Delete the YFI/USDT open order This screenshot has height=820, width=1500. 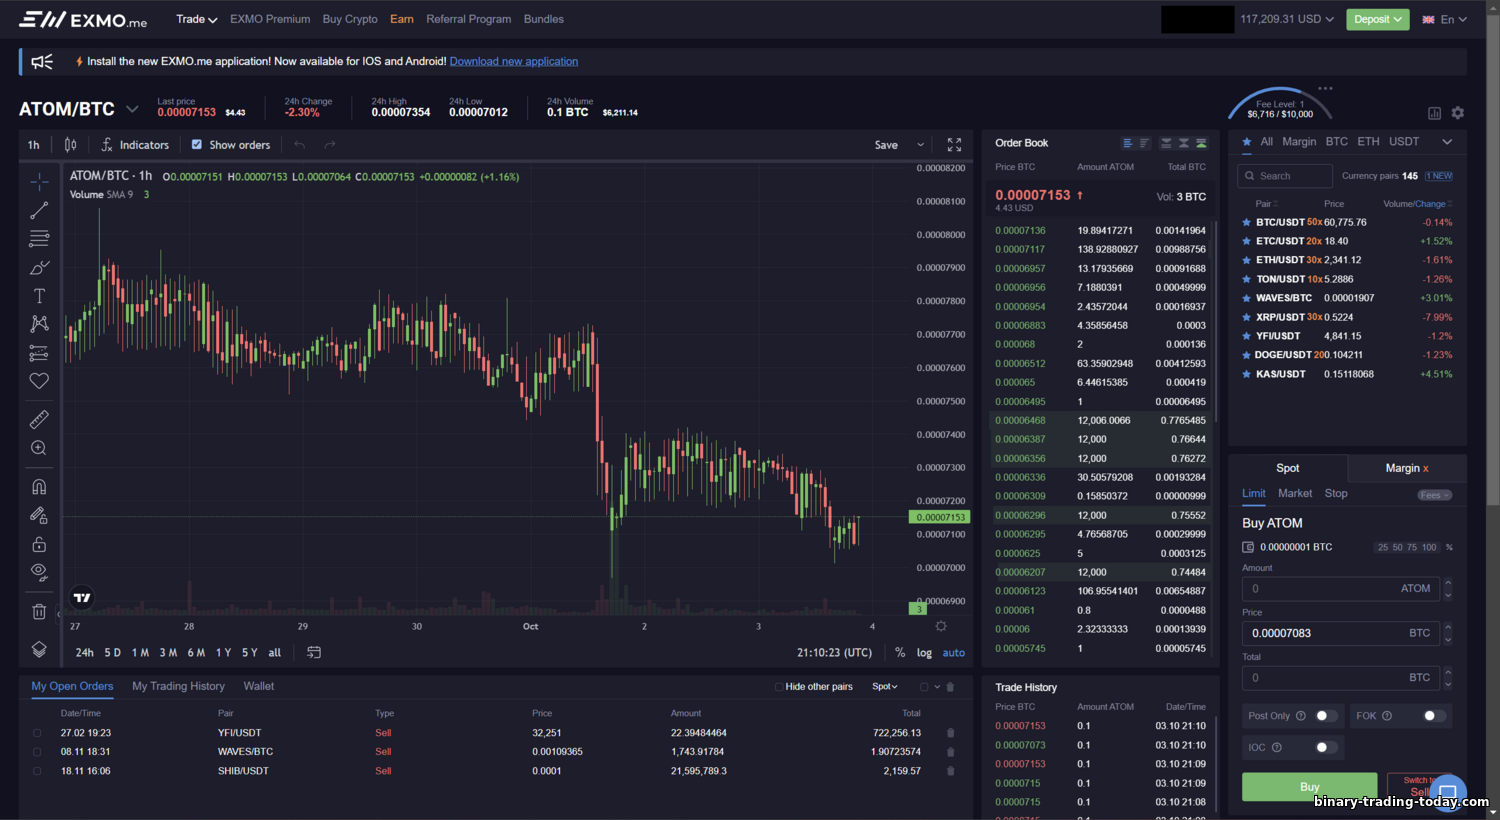click(x=950, y=733)
